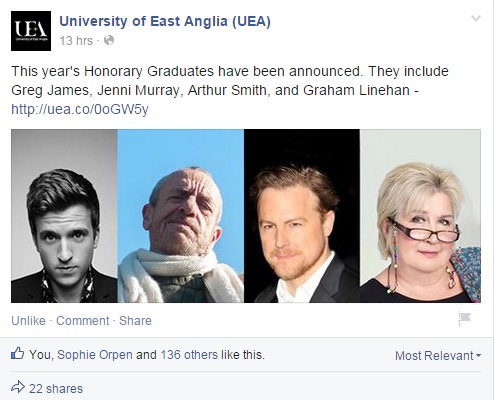The width and height of the screenshot is (494, 400).
Task: Open the post options chevron menu
Action: pyautogui.click(x=476, y=18)
